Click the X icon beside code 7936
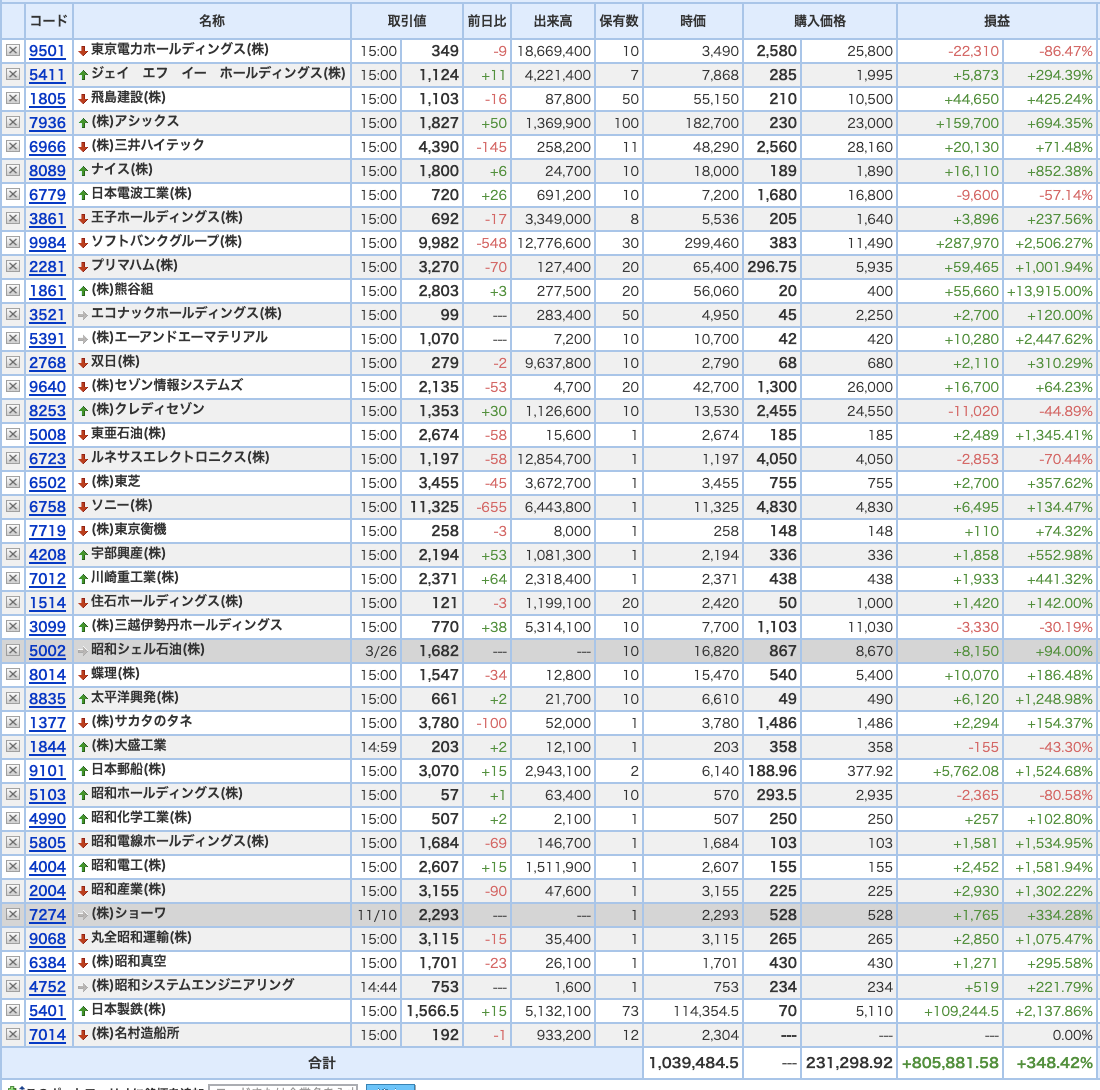1100x1090 pixels. [13, 122]
